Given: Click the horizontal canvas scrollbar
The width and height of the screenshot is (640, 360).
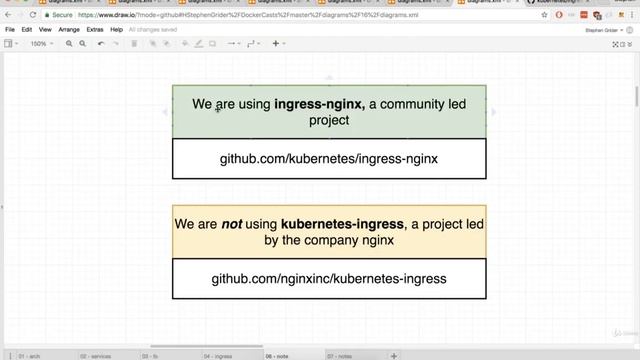Looking at the screenshot, I should tap(207, 346).
